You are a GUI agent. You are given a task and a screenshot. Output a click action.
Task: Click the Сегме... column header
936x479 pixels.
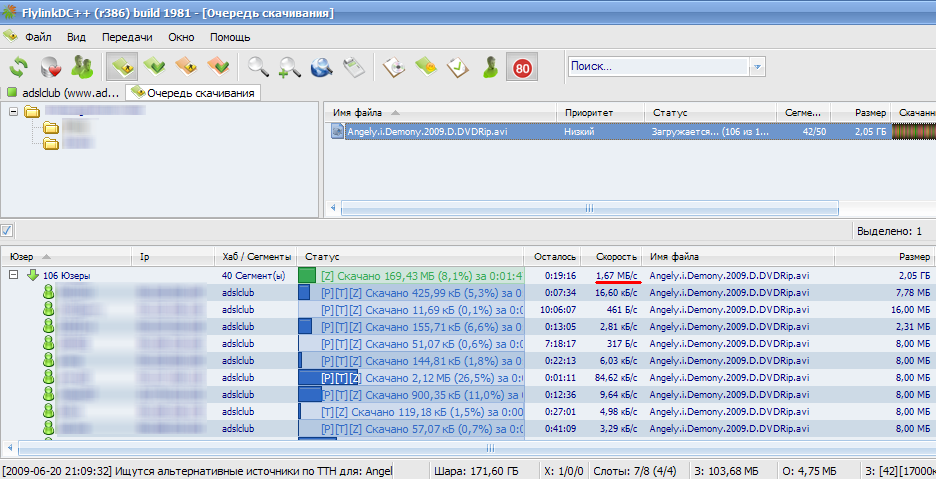point(803,112)
